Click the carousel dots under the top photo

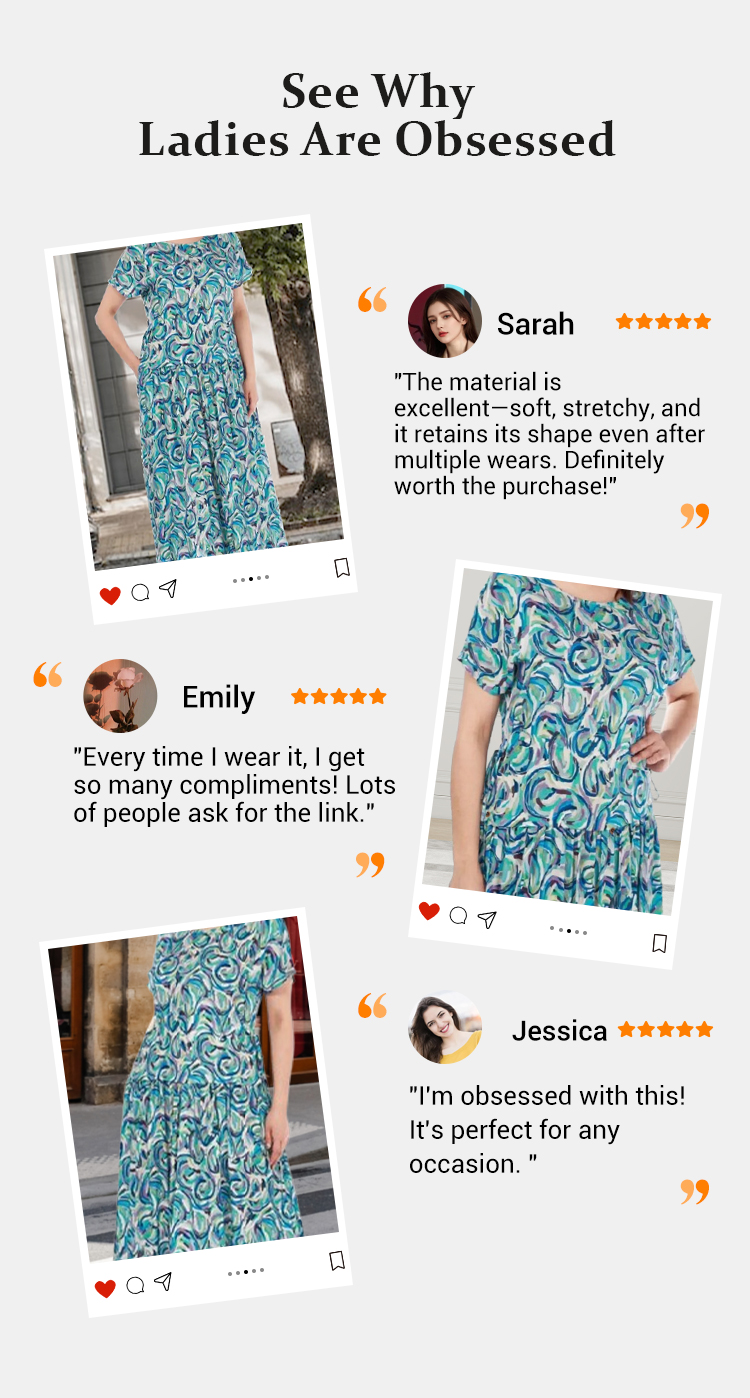[251, 578]
